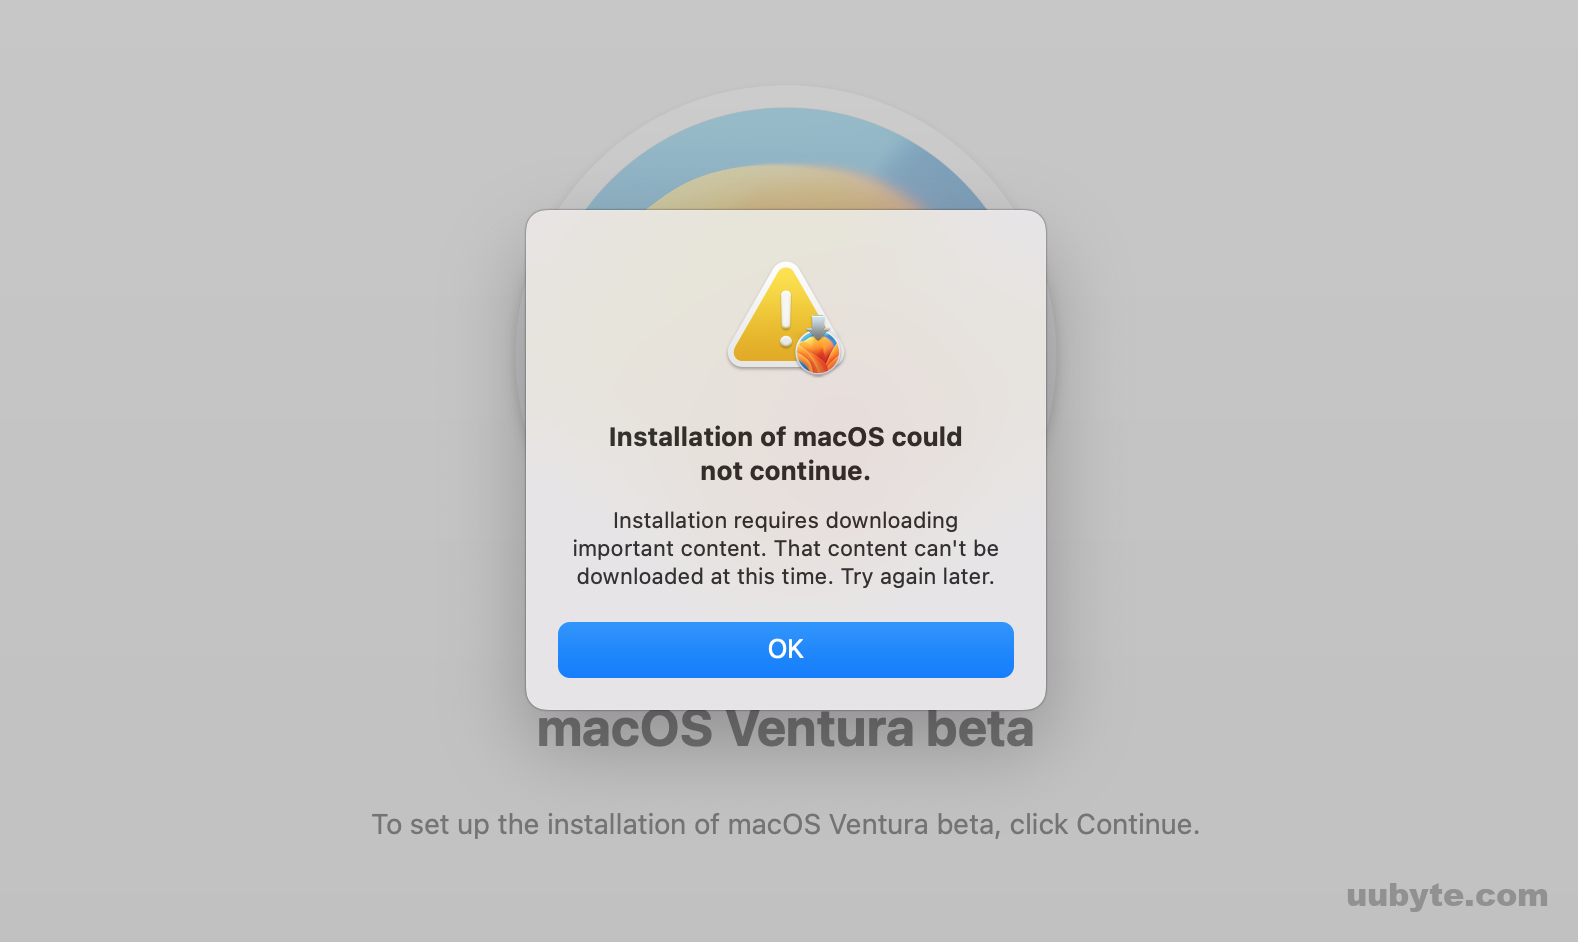This screenshot has height=942, width=1578.
Task: Click the 'Installation requires downloading' message line
Action: (785, 520)
